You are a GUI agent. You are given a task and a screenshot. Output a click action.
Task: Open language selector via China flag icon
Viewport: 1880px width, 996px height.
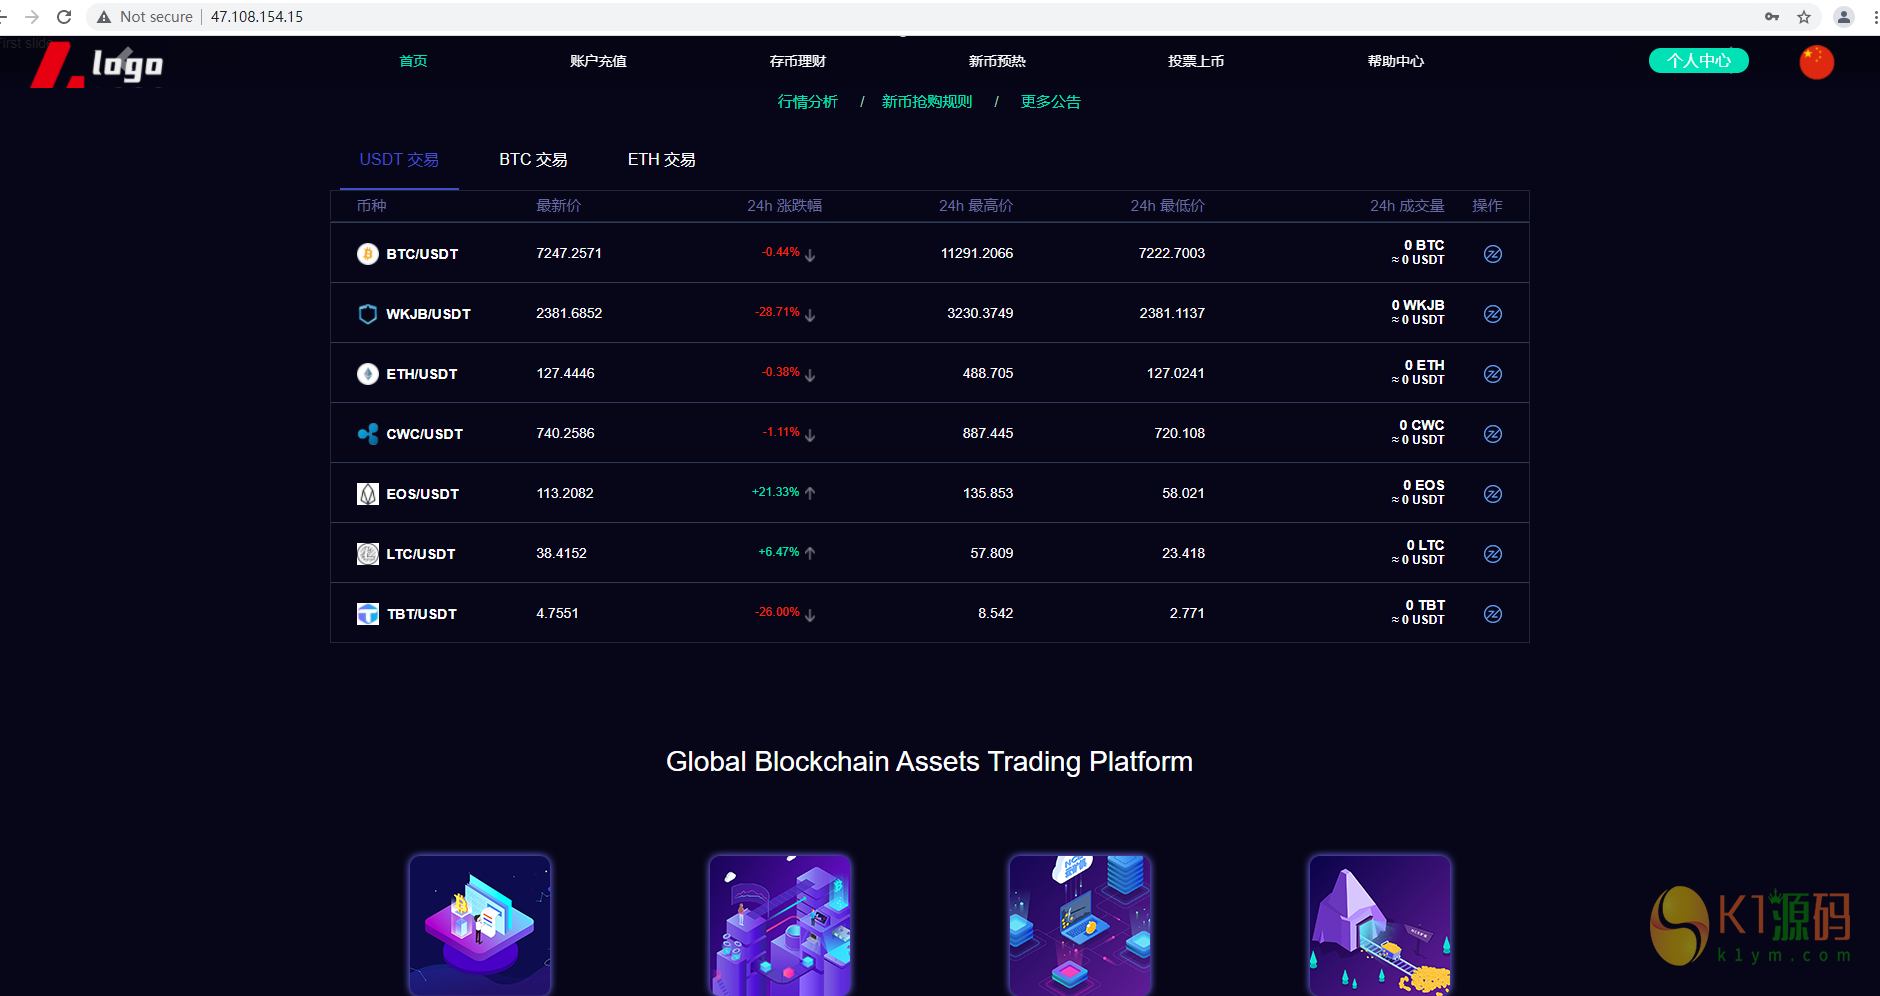(x=1817, y=62)
